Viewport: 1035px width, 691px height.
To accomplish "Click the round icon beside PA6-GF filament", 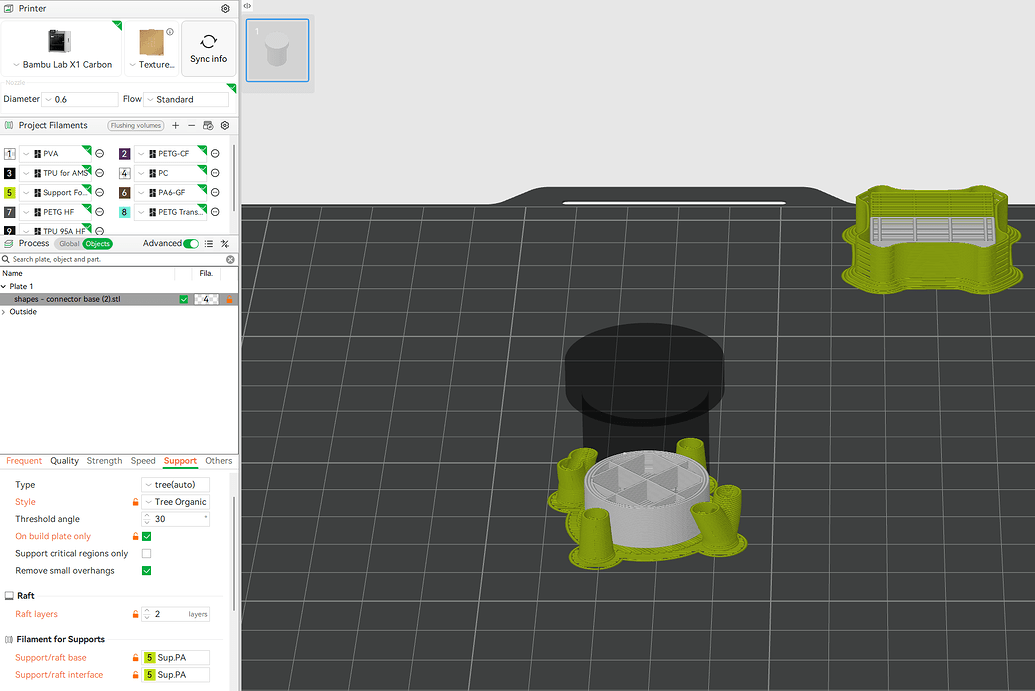I will tap(215, 193).
